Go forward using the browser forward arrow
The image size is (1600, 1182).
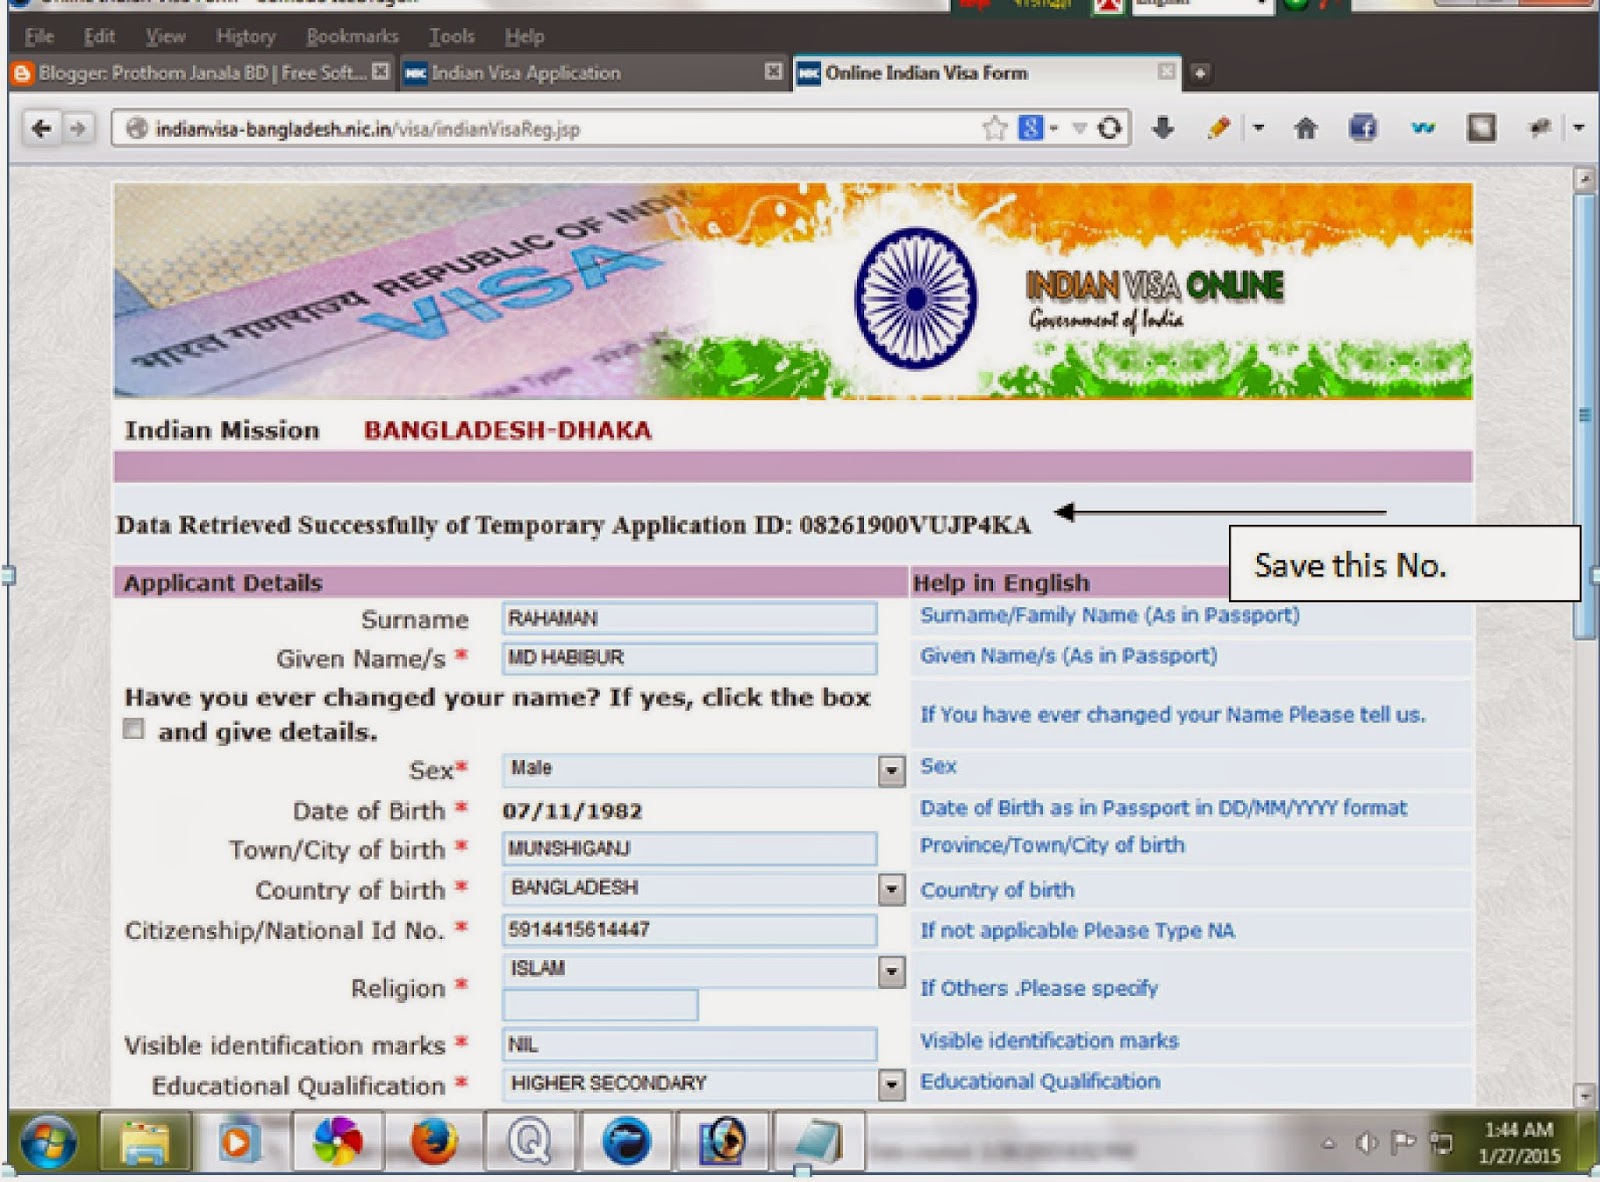tap(77, 128)
